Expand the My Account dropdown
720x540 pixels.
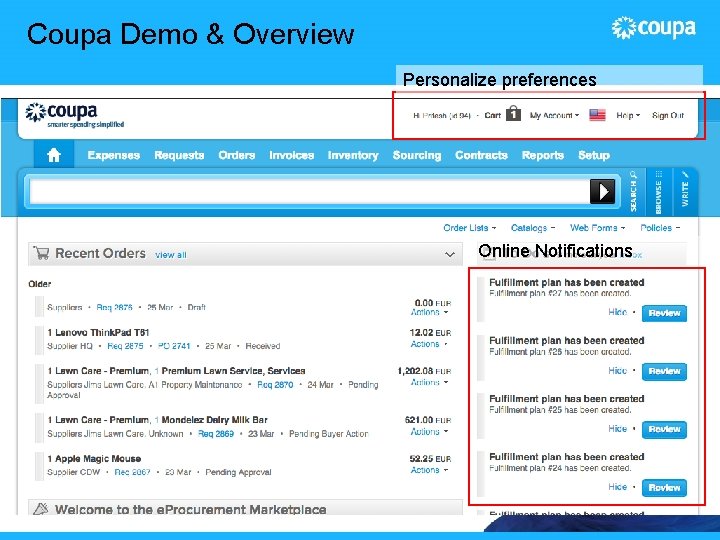pyautogui.click(x=554, y=115)
